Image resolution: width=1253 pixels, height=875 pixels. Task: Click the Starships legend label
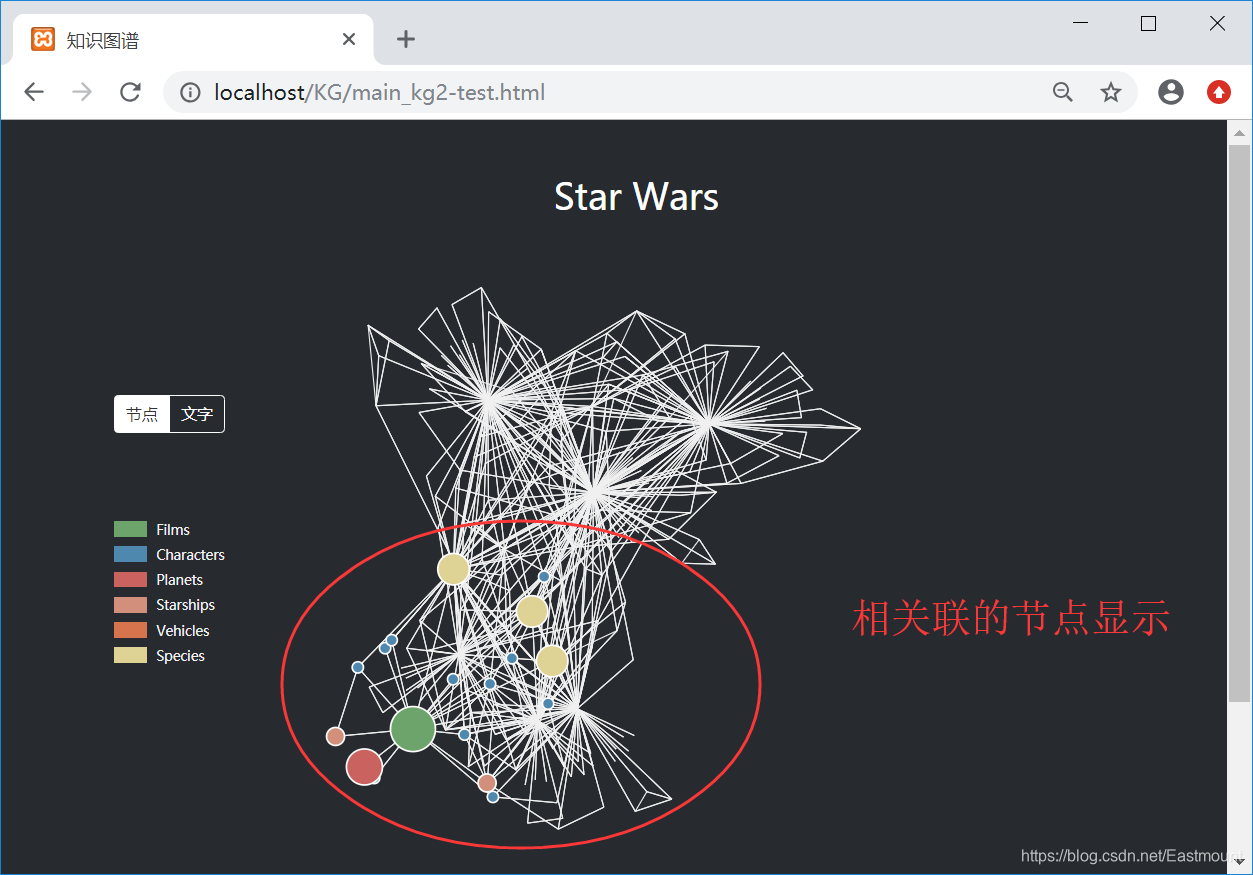185,605
